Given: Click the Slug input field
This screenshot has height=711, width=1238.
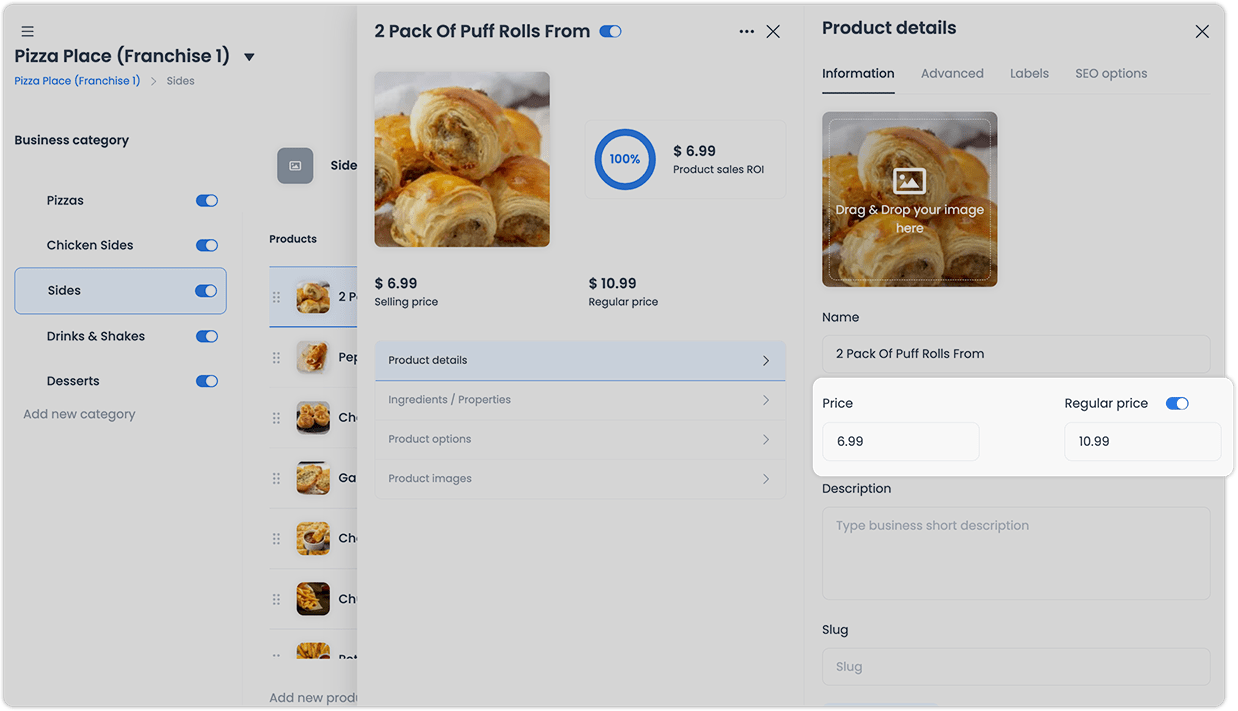Looking at the screenshot, I should coord(1016,667).
